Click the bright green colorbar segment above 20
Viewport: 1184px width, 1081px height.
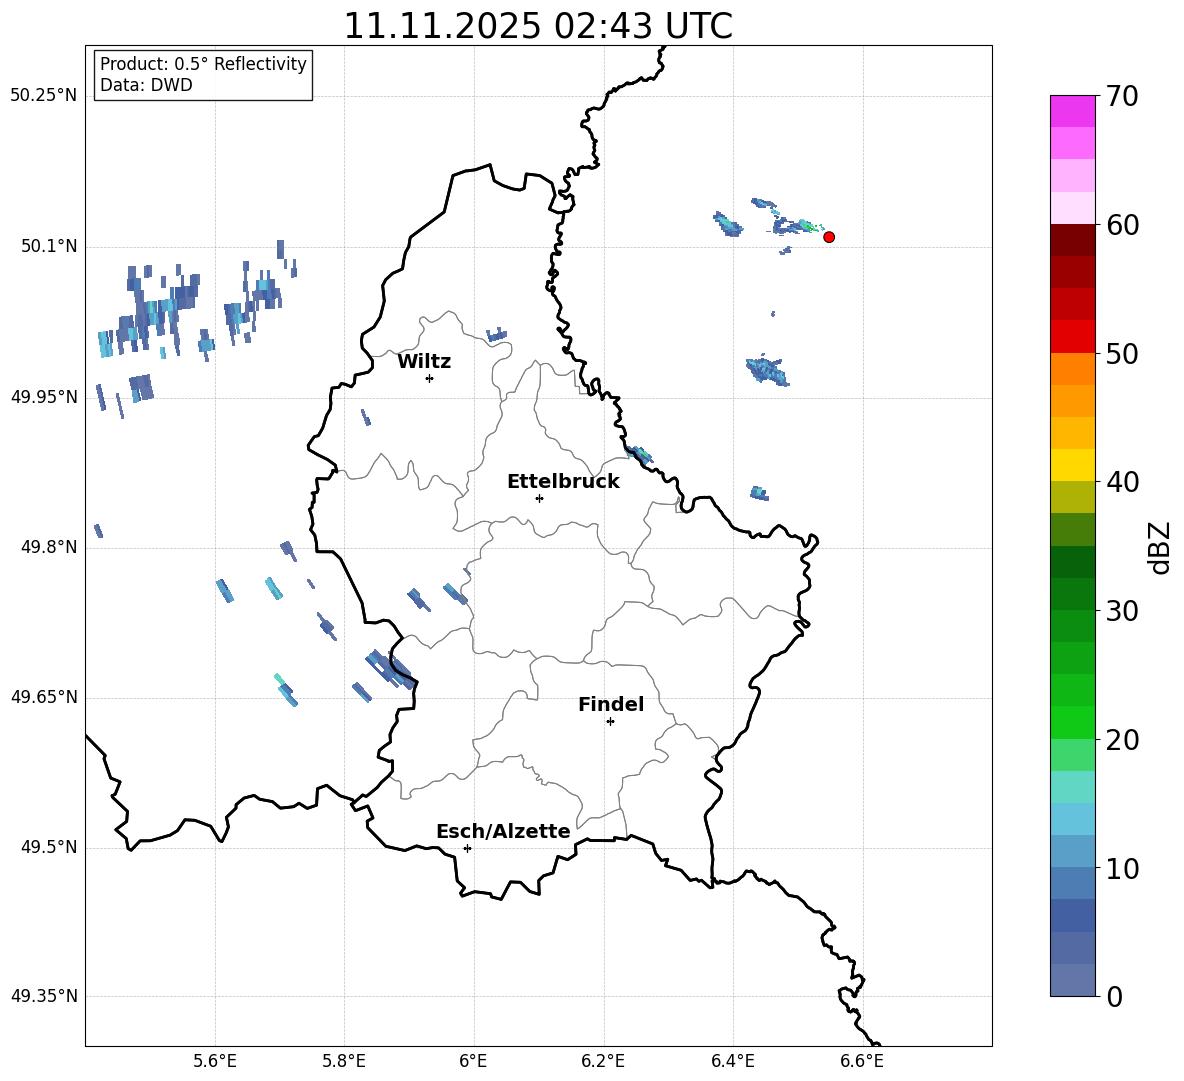pos(1072,722)
